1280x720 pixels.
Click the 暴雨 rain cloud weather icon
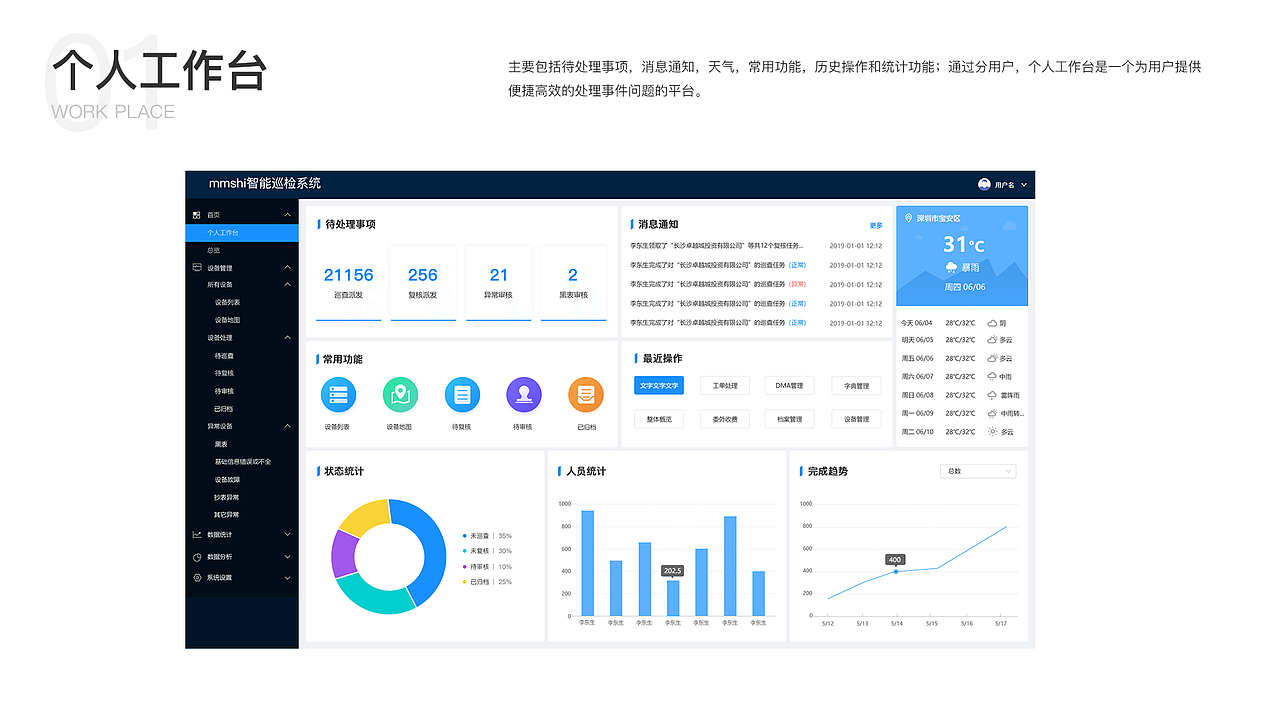point(951,267)
